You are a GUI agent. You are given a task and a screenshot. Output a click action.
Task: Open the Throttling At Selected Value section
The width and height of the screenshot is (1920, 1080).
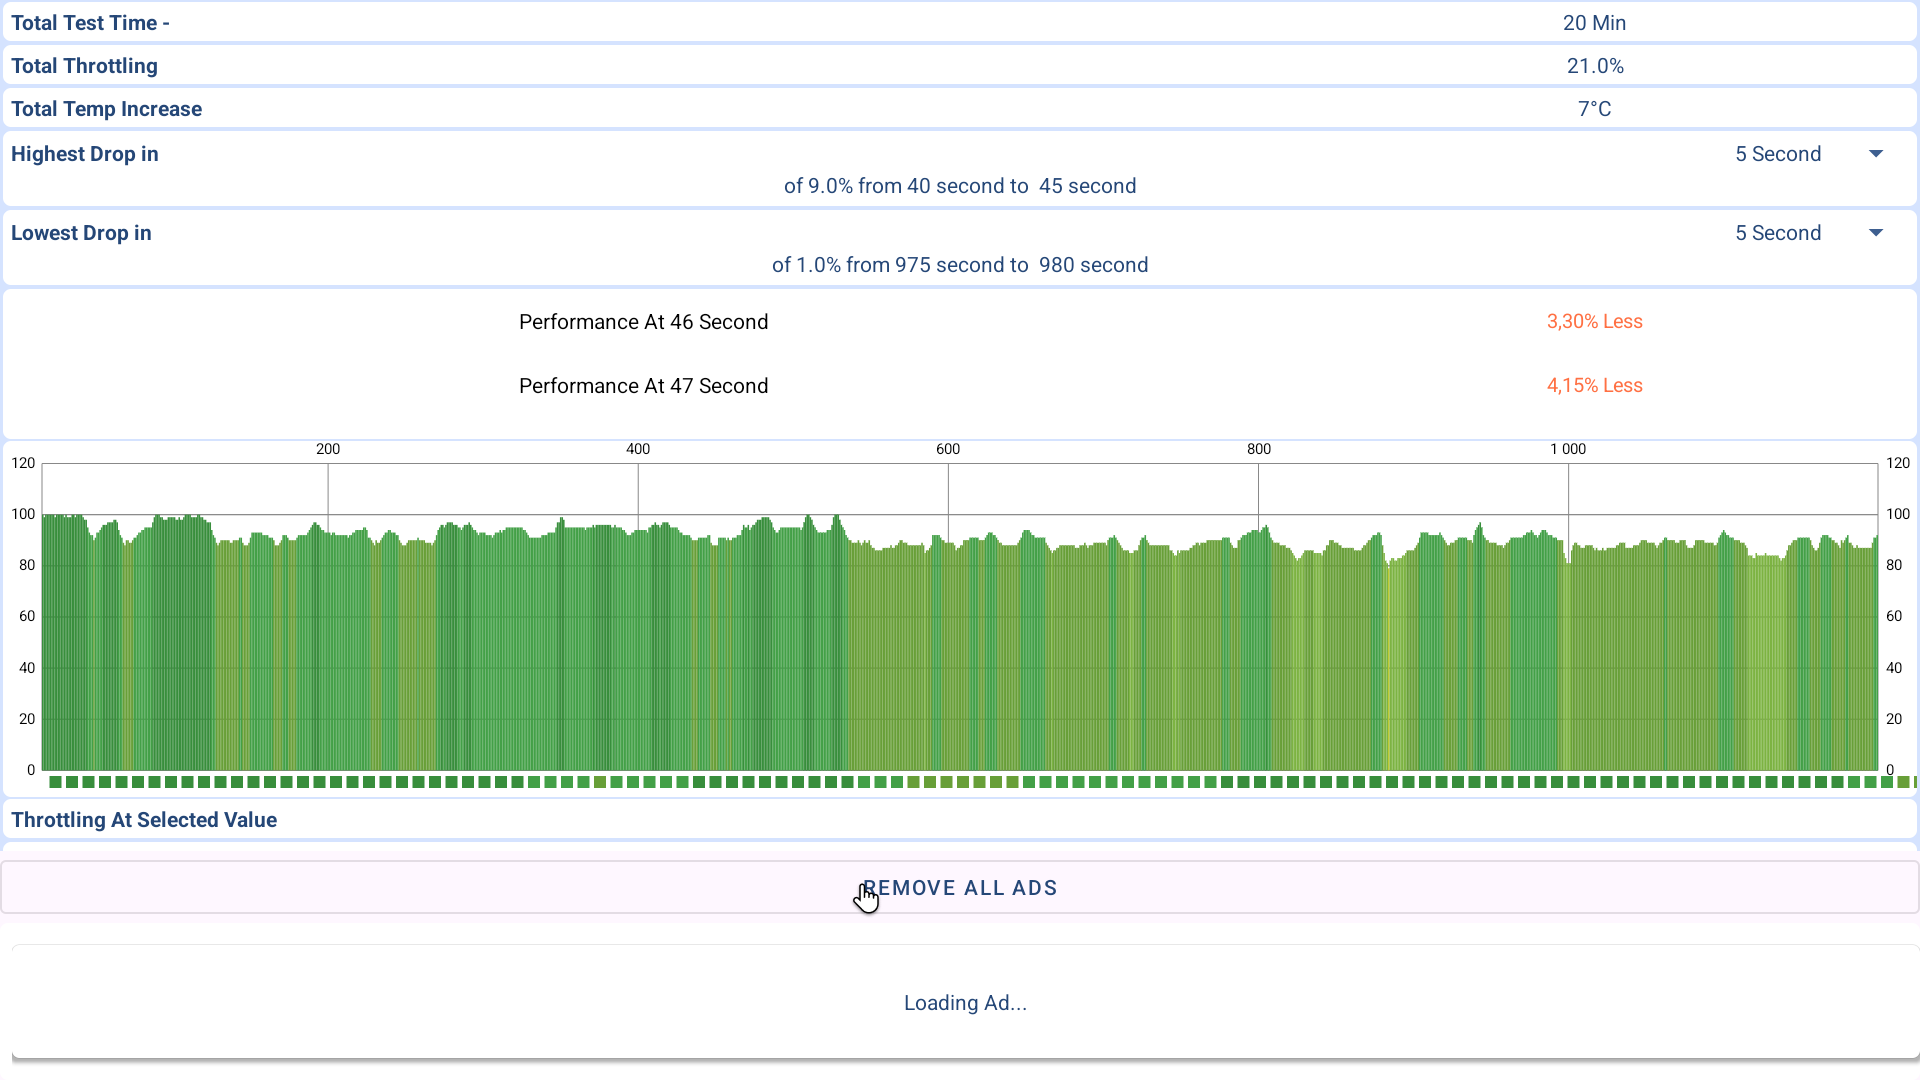pos(144,820)
